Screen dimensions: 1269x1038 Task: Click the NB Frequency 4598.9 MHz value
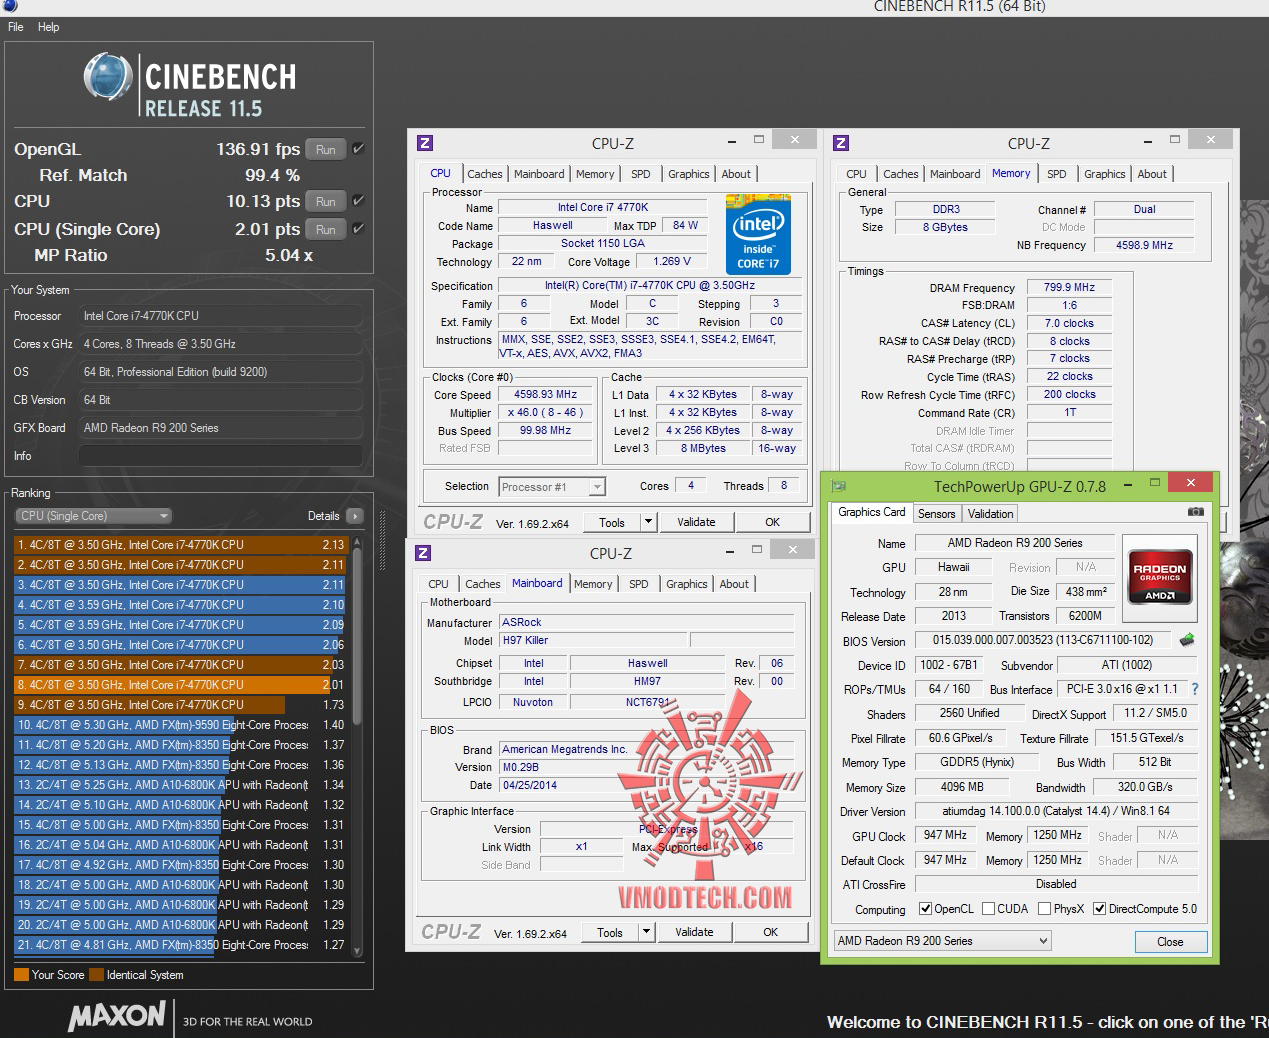point(1144,245)
